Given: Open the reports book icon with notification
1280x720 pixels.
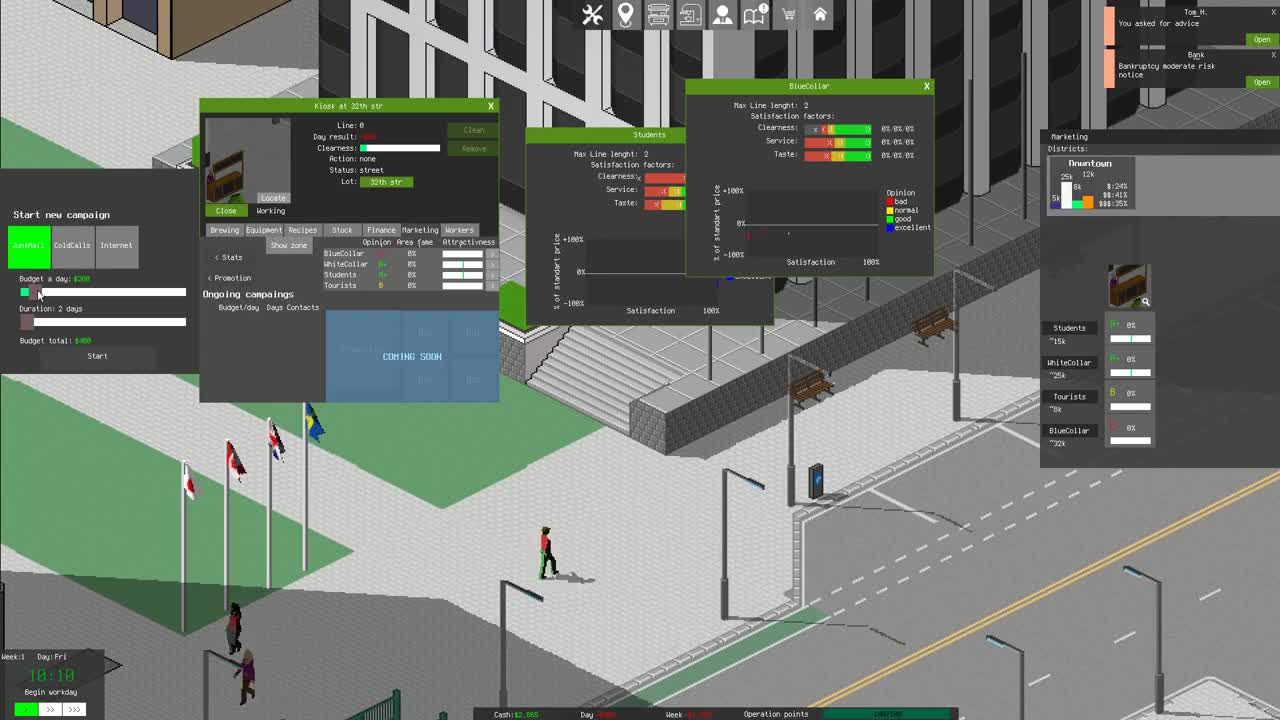Looking at the screenshot, I should [x=755, y=14].
